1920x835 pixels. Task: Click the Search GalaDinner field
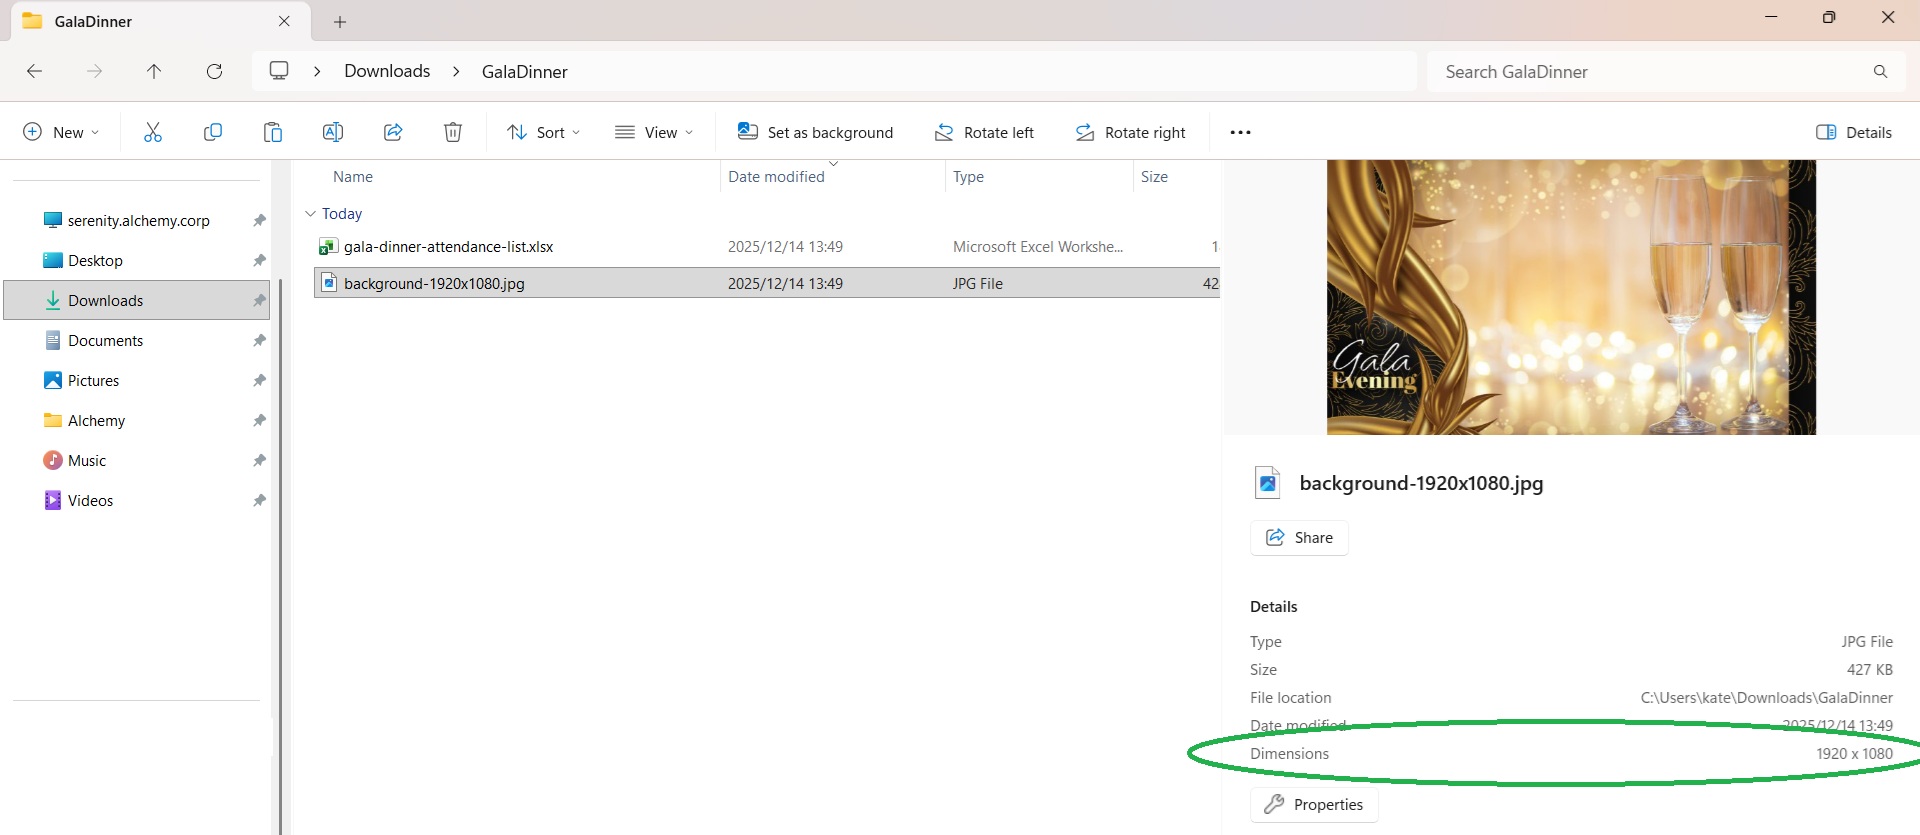pos(1650,72)
